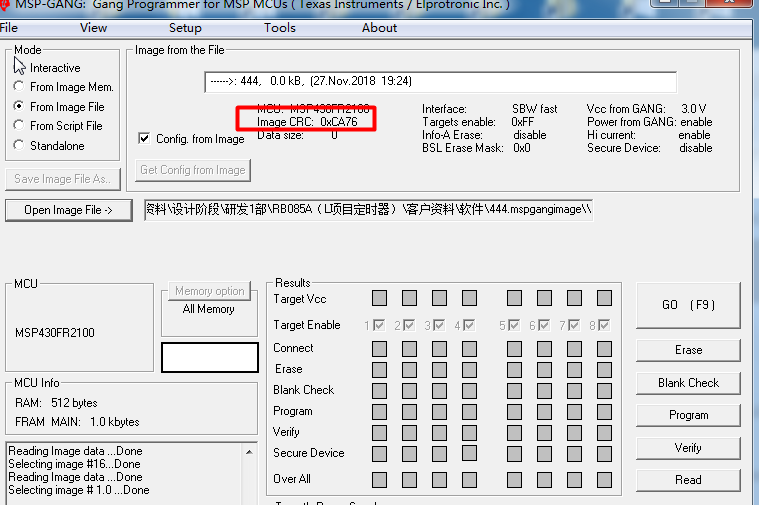This screenshot has height=505, width=759.
Task: Click the image file path field
Action: pos(368,210)
